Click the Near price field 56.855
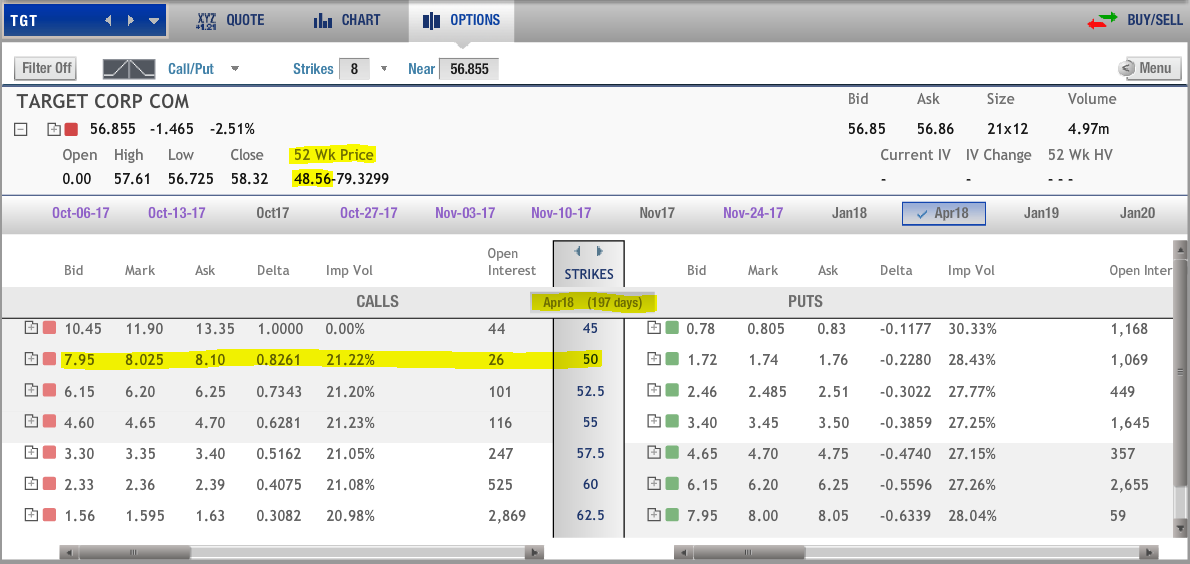The height and width of the screenshot is (564, 1190). [x=468, y=69]
